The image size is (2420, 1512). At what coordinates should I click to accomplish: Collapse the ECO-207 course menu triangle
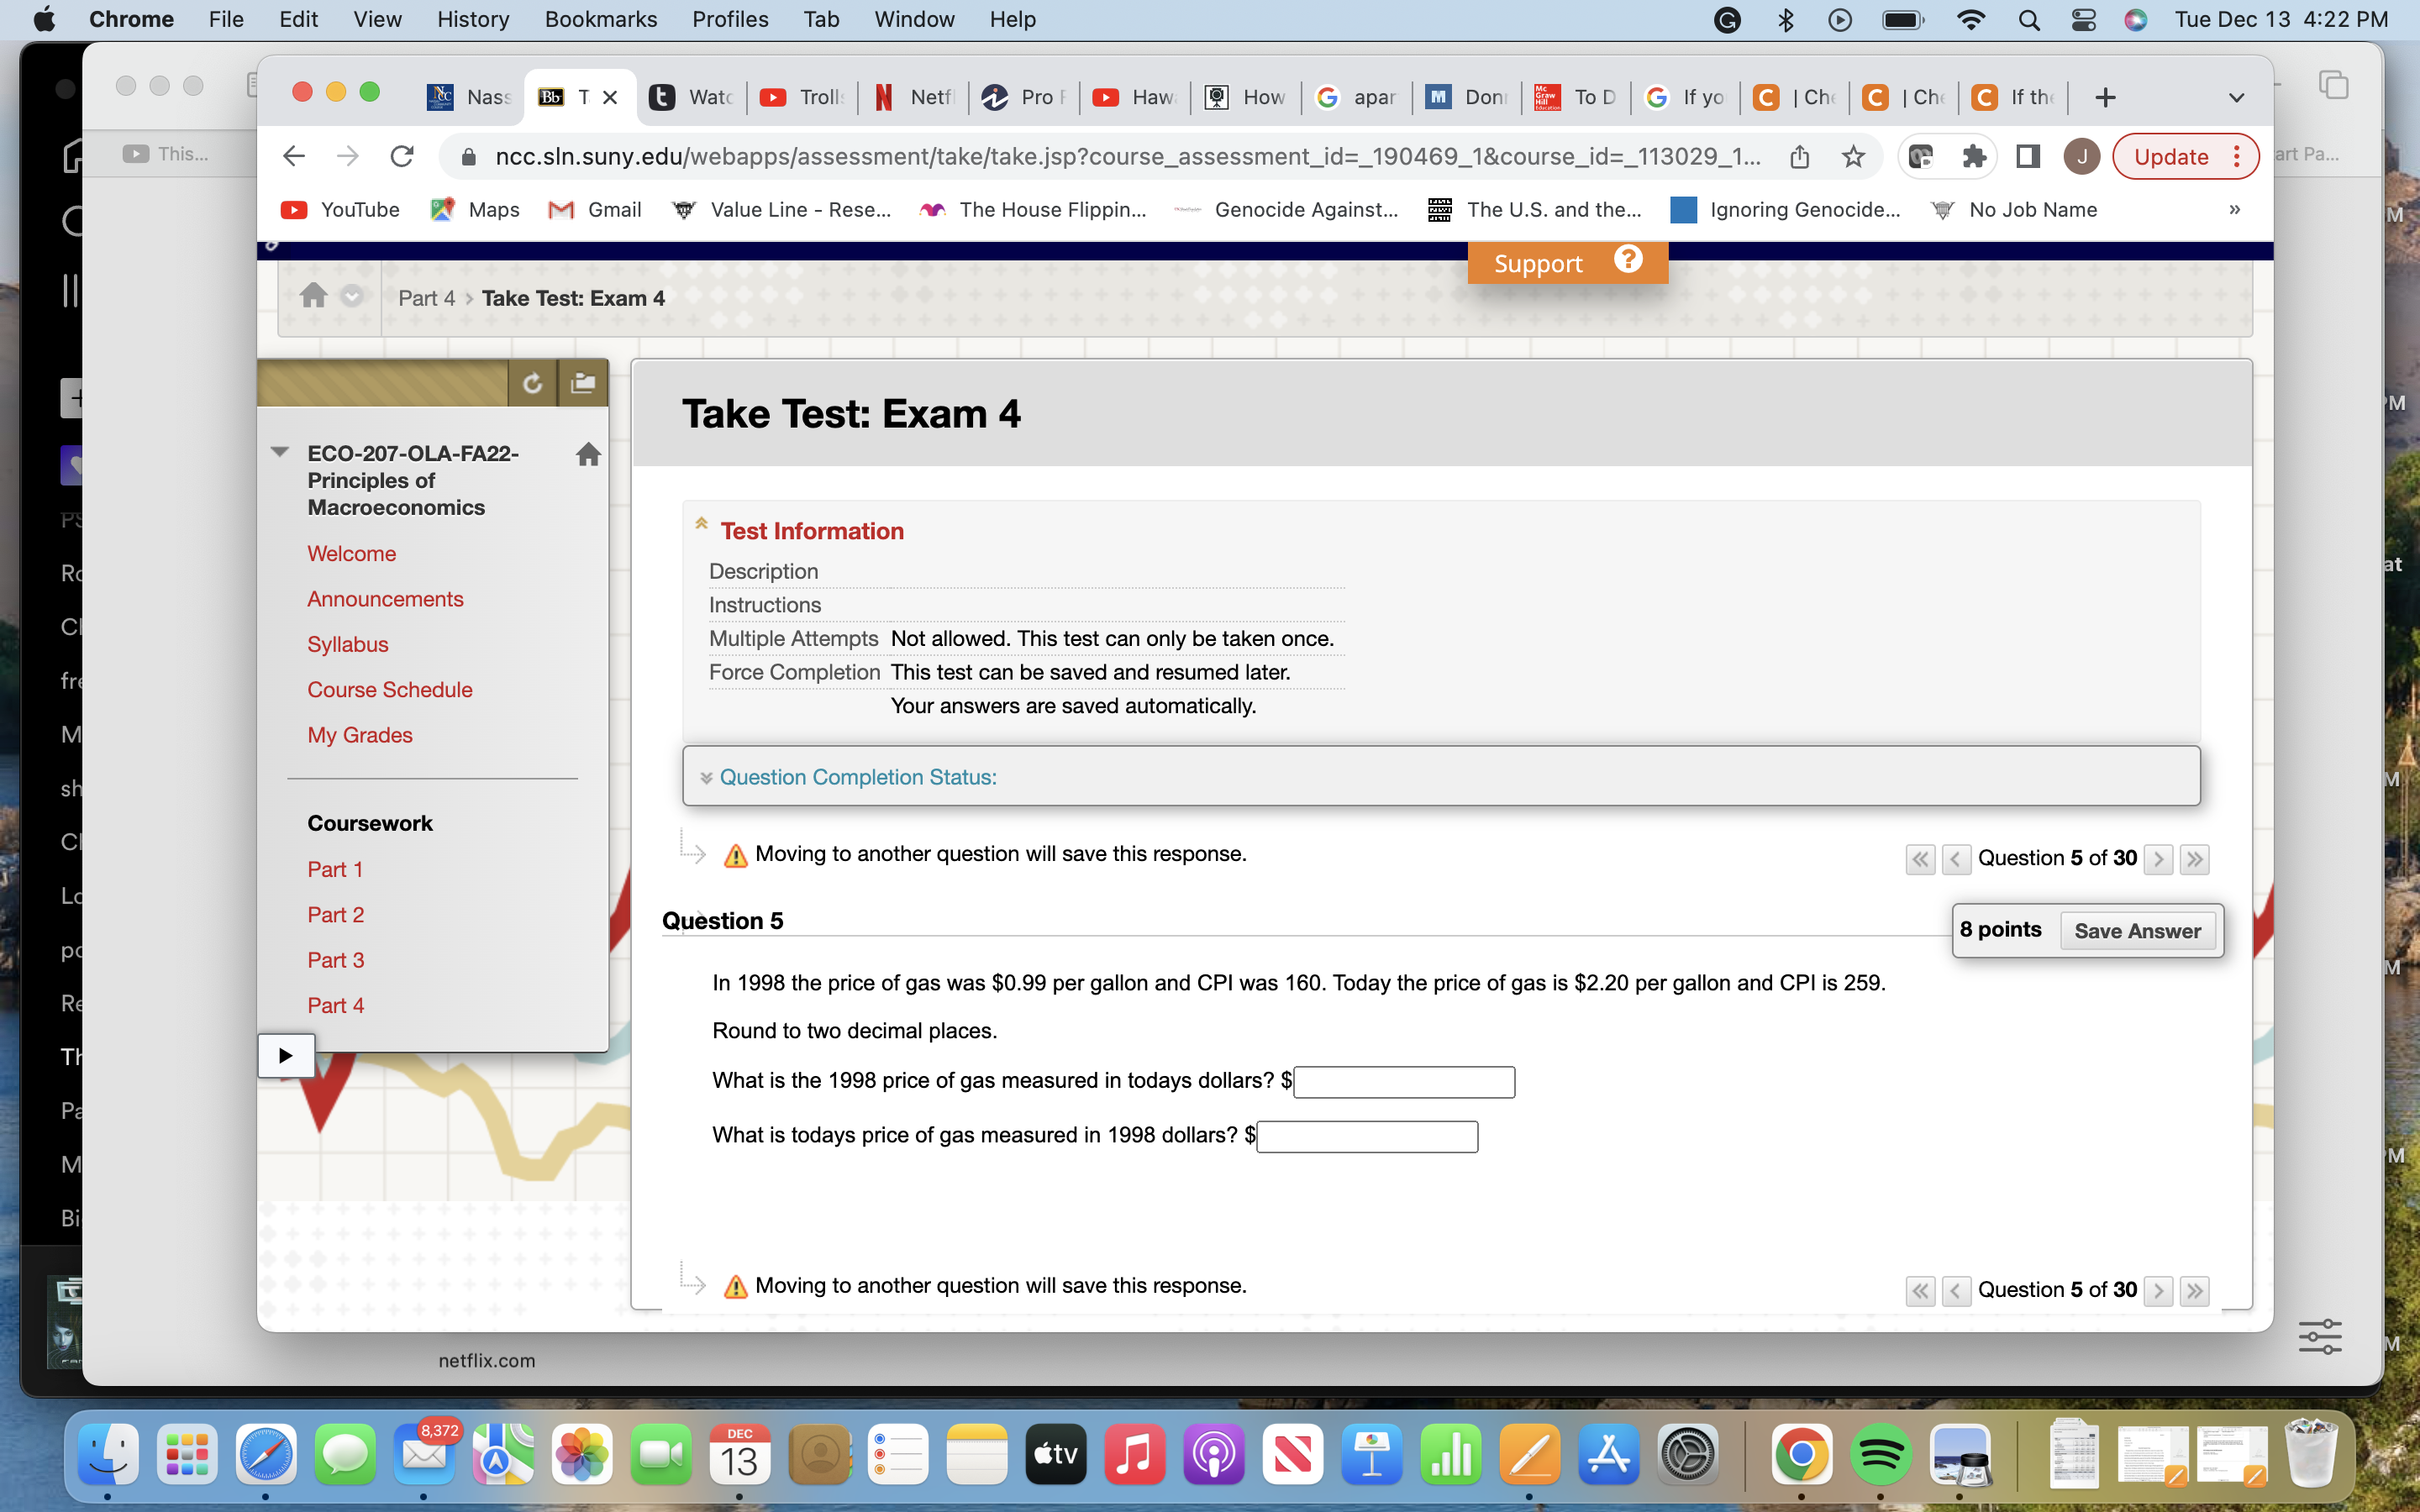click(x=280, y=452)
